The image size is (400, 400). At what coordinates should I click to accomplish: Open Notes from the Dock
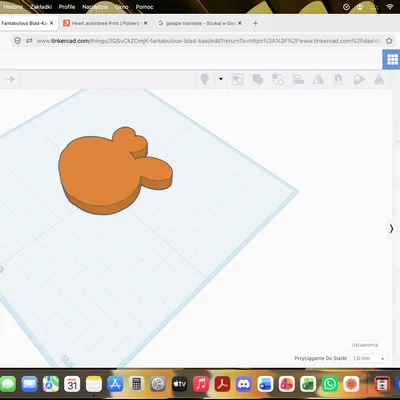pos(94,384)
